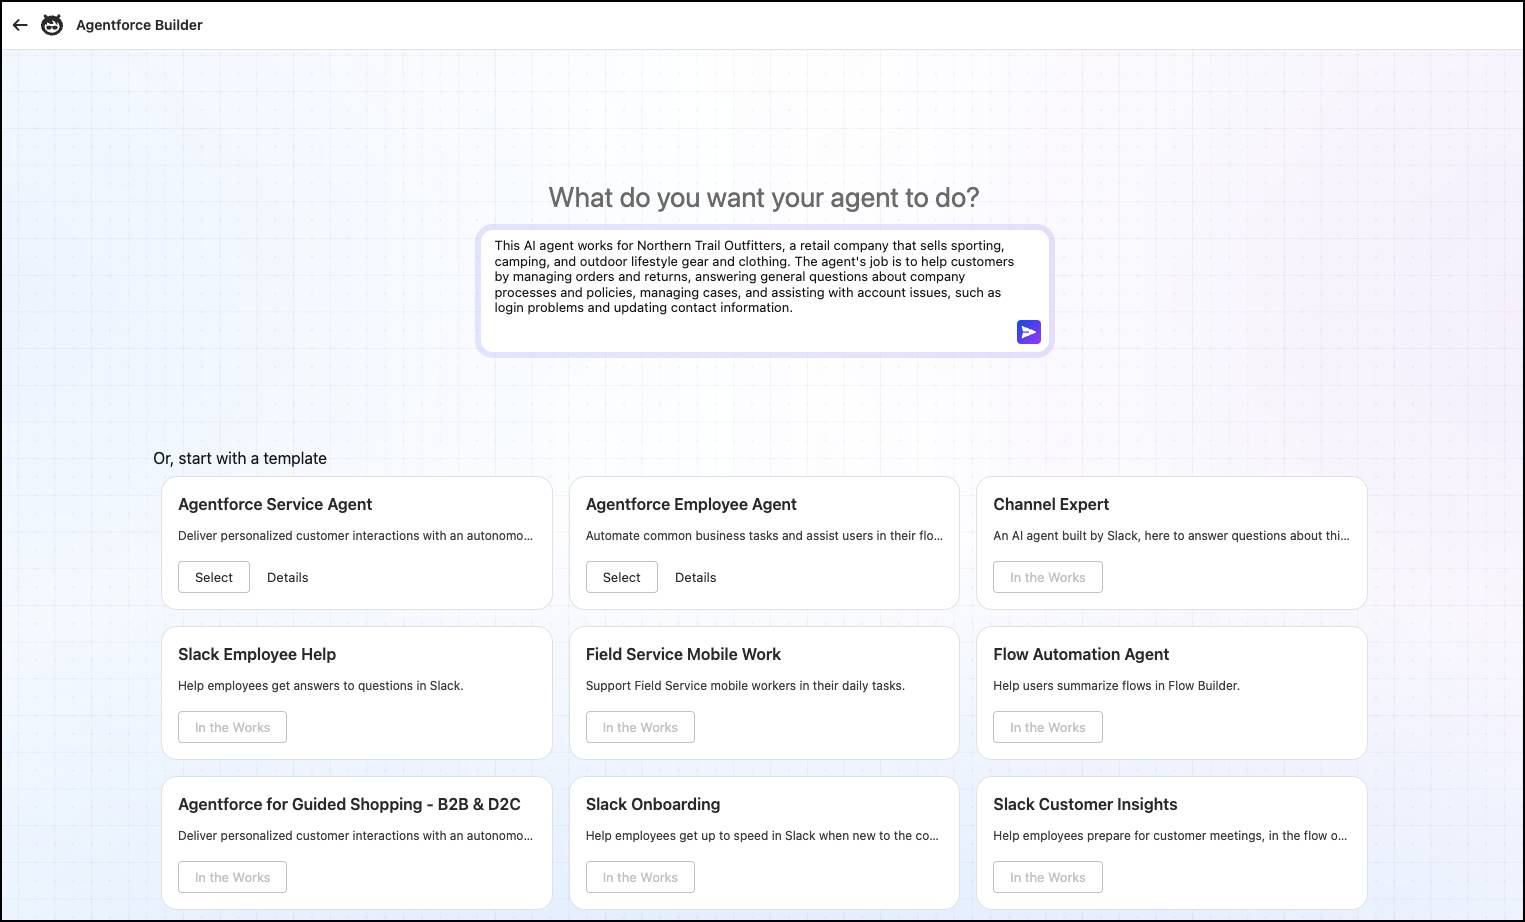Click In the Works under Slack Onboarding
This screenshot has width=1525, height=922.
[640, 877]
